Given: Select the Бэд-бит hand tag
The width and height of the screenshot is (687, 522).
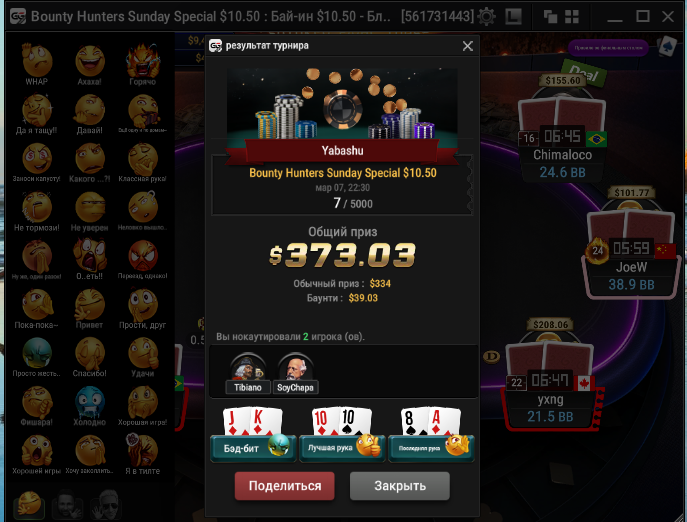Looking at the screenshot, I should 253,448.
